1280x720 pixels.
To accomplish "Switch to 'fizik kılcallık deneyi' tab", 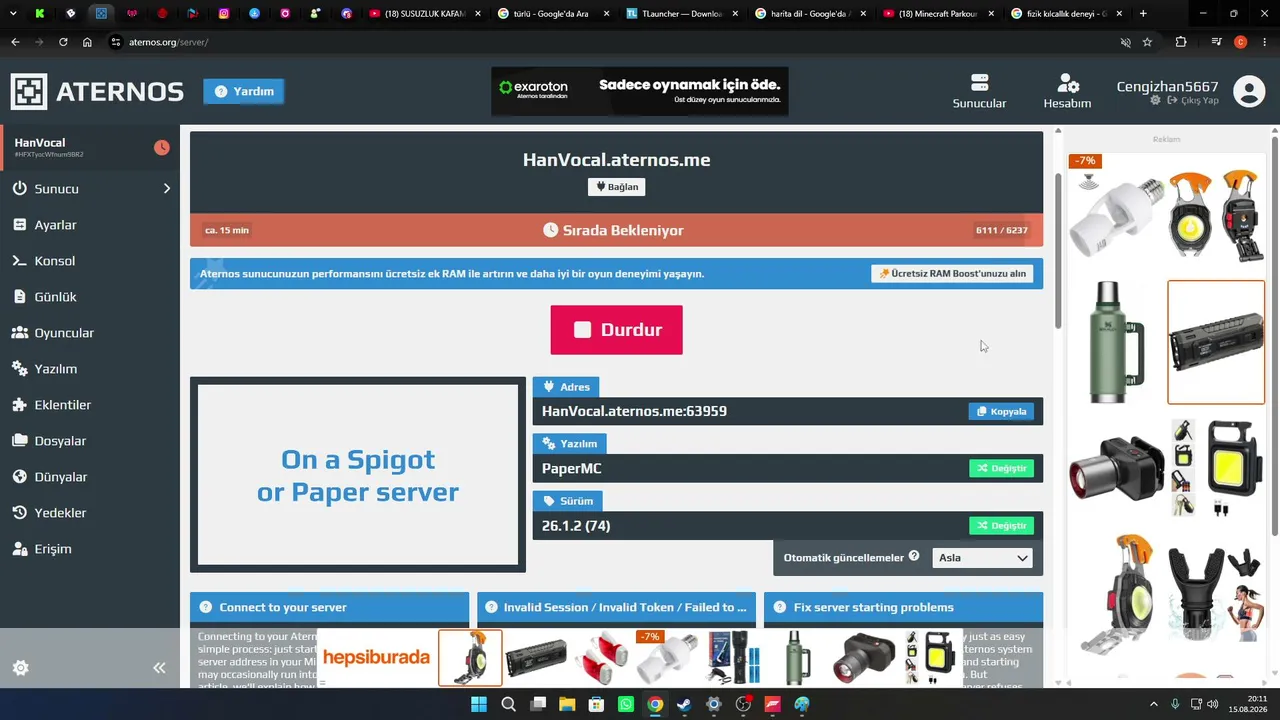I will pyautogui.click(x=1066, y=14).
